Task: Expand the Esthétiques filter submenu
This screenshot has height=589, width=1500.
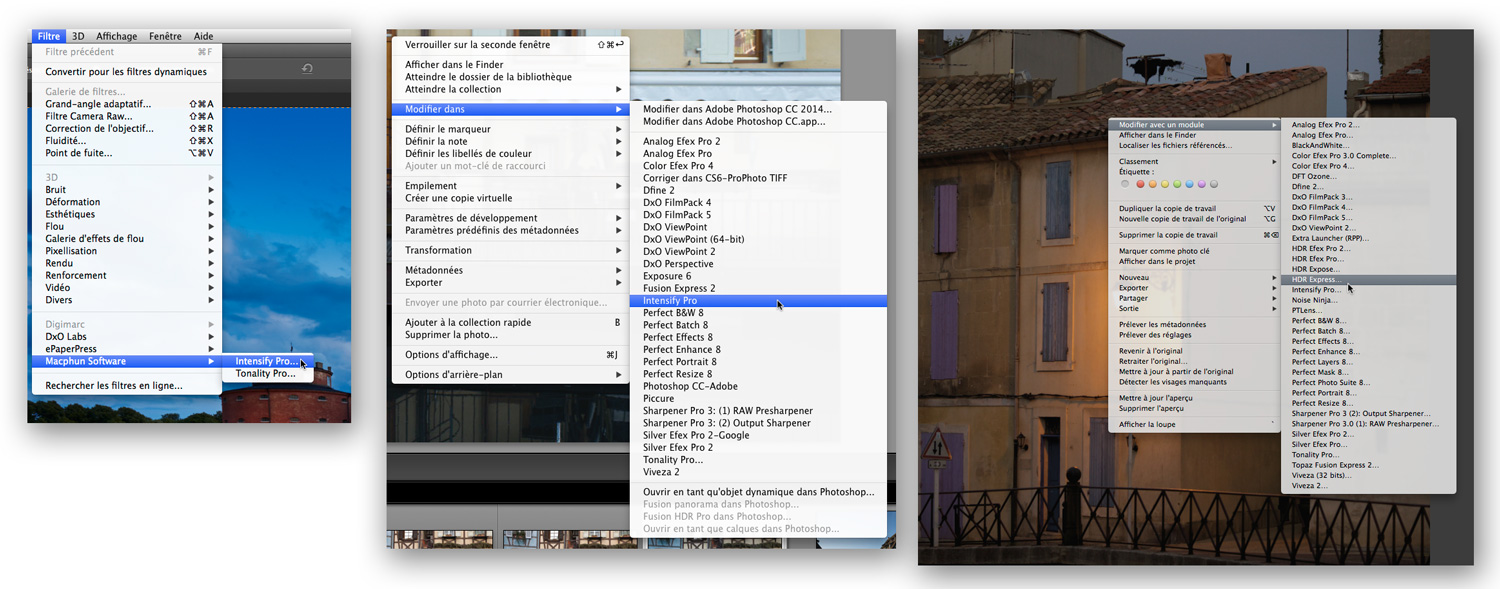Action: (x=126, y=214)
